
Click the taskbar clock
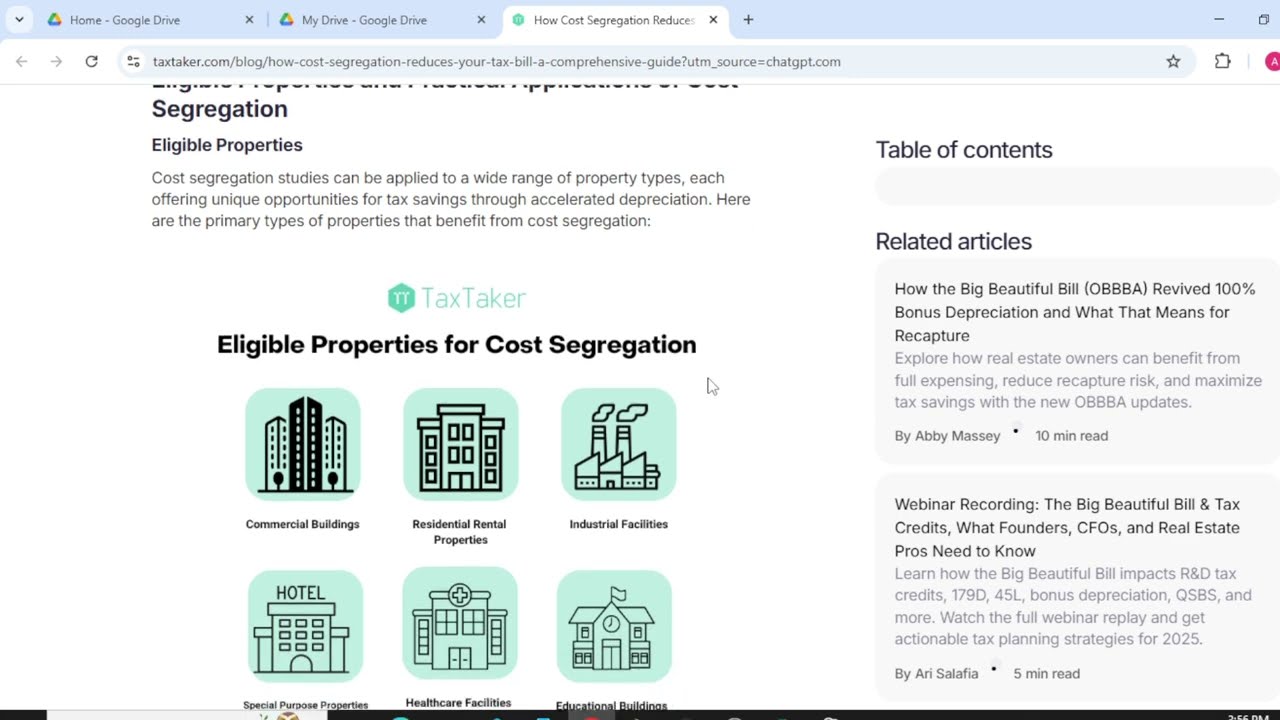[x=1250, y=716]
